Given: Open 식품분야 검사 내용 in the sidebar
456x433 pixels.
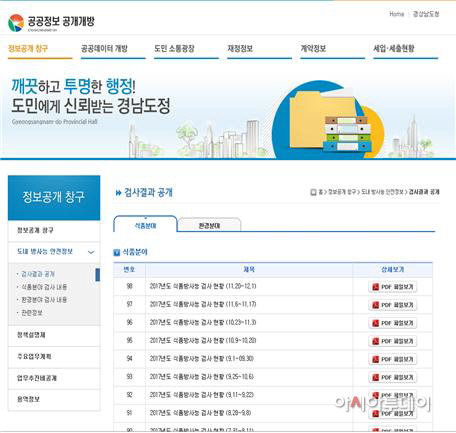Looking at the screenshot, I should tap(44, 287).
